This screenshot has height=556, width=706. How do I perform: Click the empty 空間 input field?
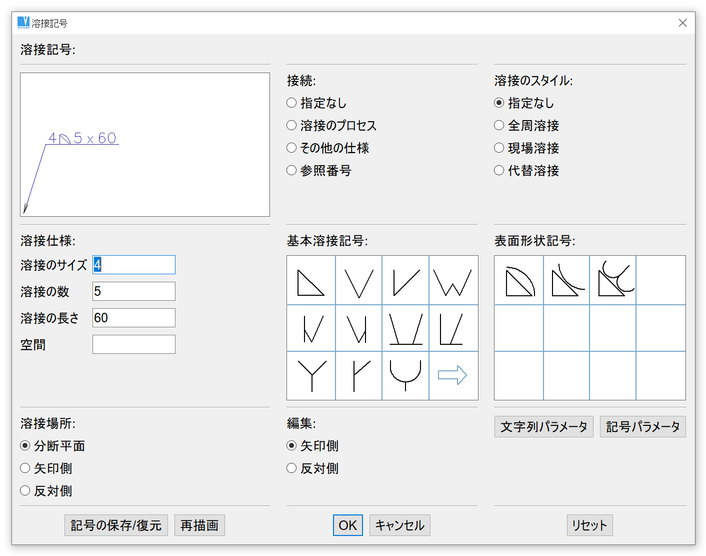[134, 344]
